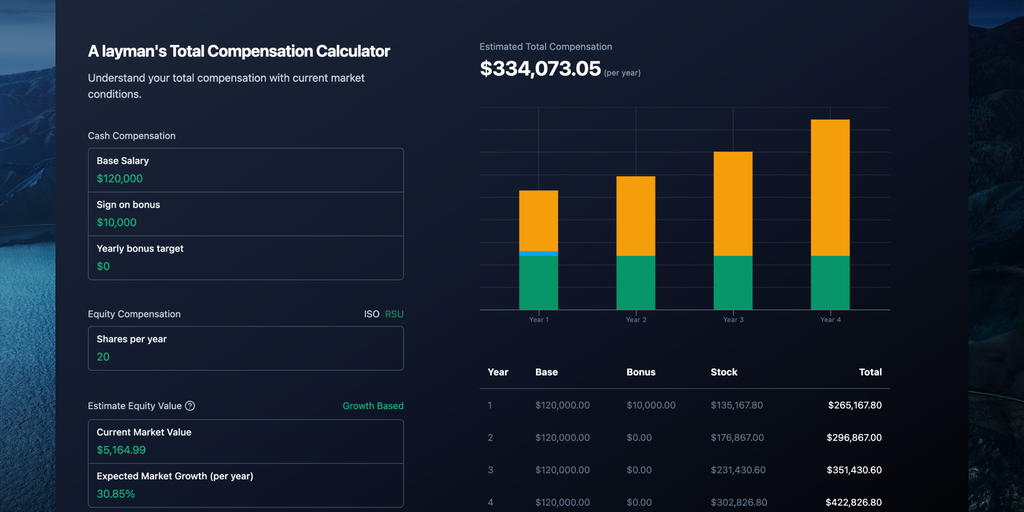
Task: Select the Year 4 orange stock bar
Action: click(x=830, y=187)
